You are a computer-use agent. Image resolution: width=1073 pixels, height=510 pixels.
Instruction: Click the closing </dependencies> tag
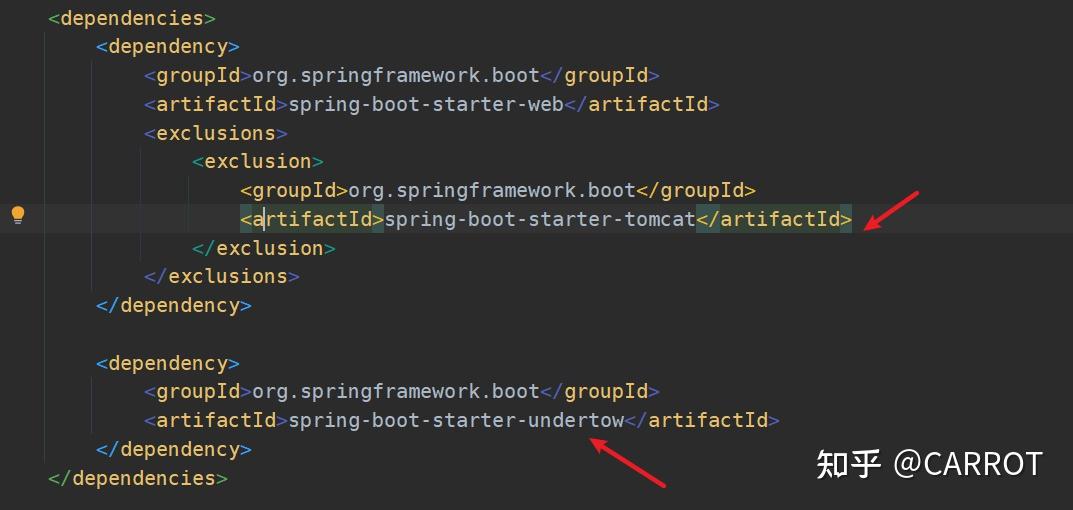(x=138, y=478)
